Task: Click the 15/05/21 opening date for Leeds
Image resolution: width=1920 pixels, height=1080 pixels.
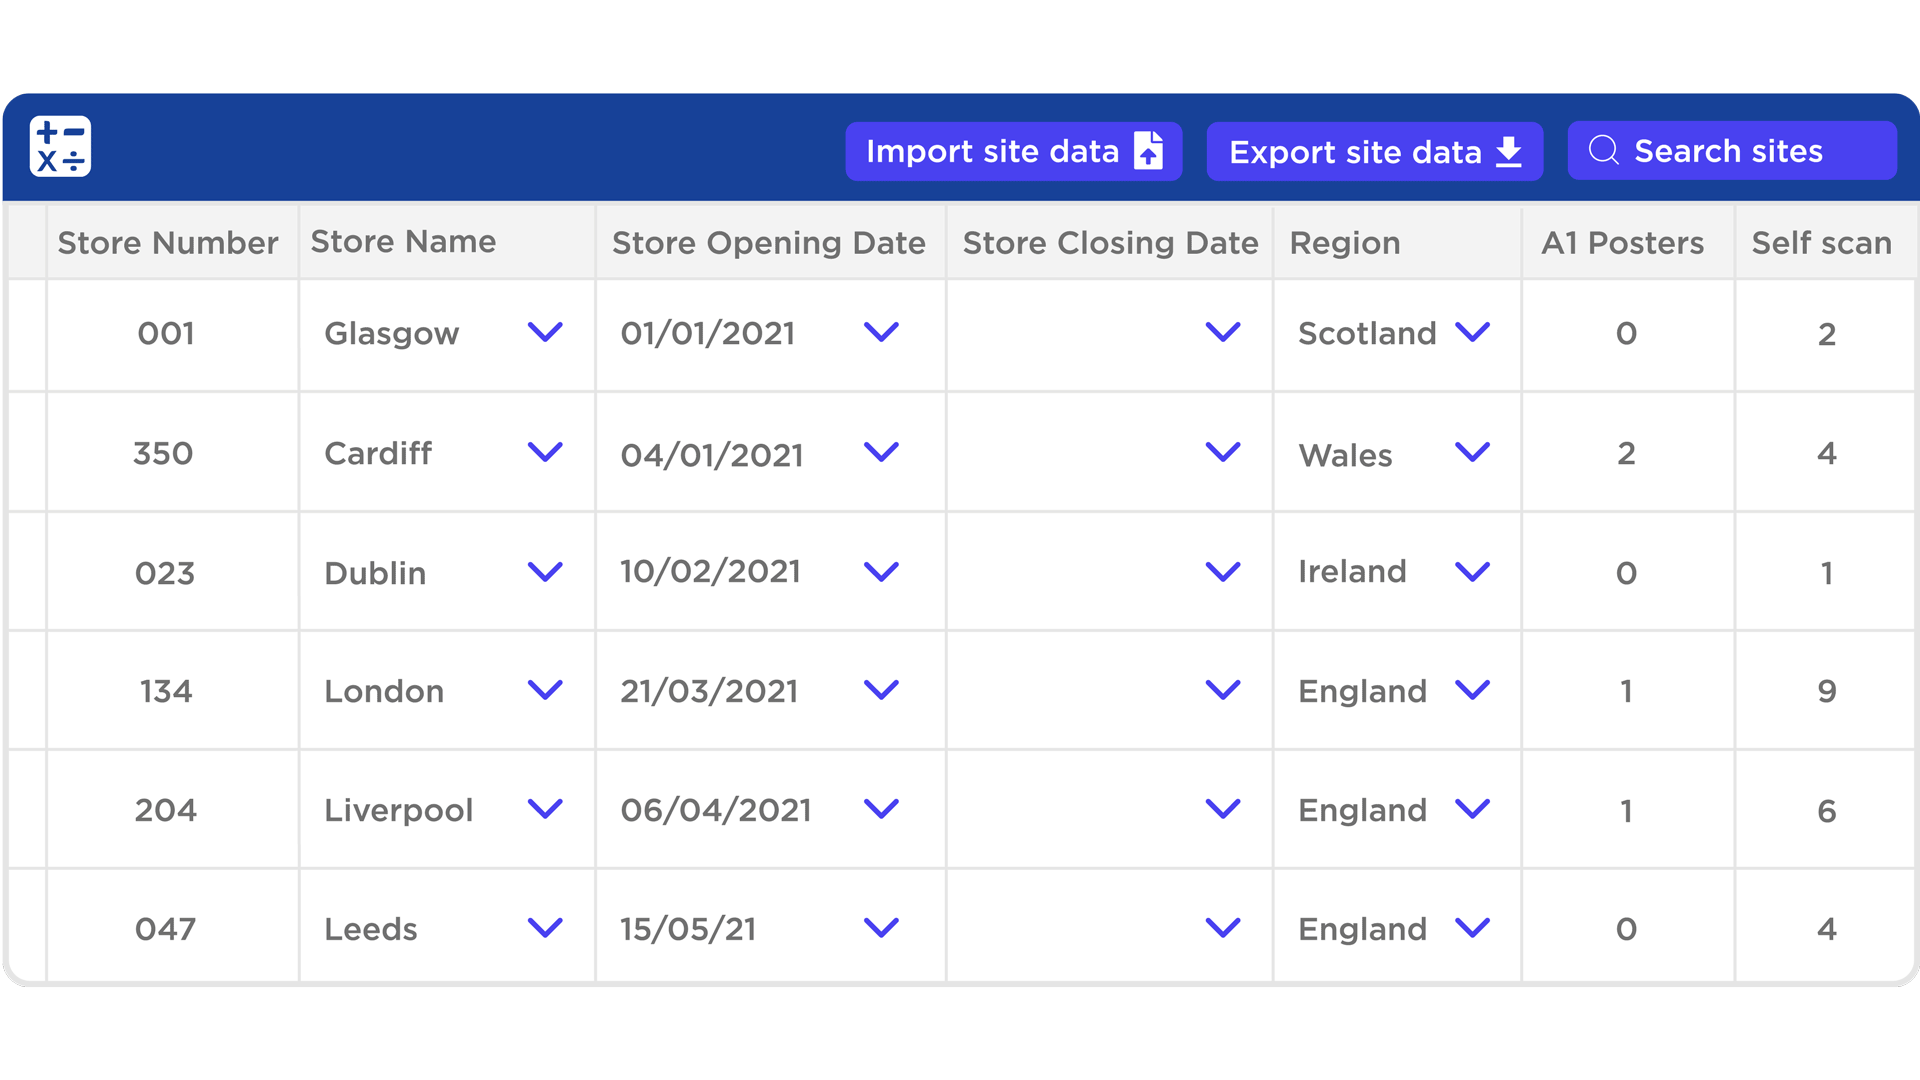Action: pos(687,928)
